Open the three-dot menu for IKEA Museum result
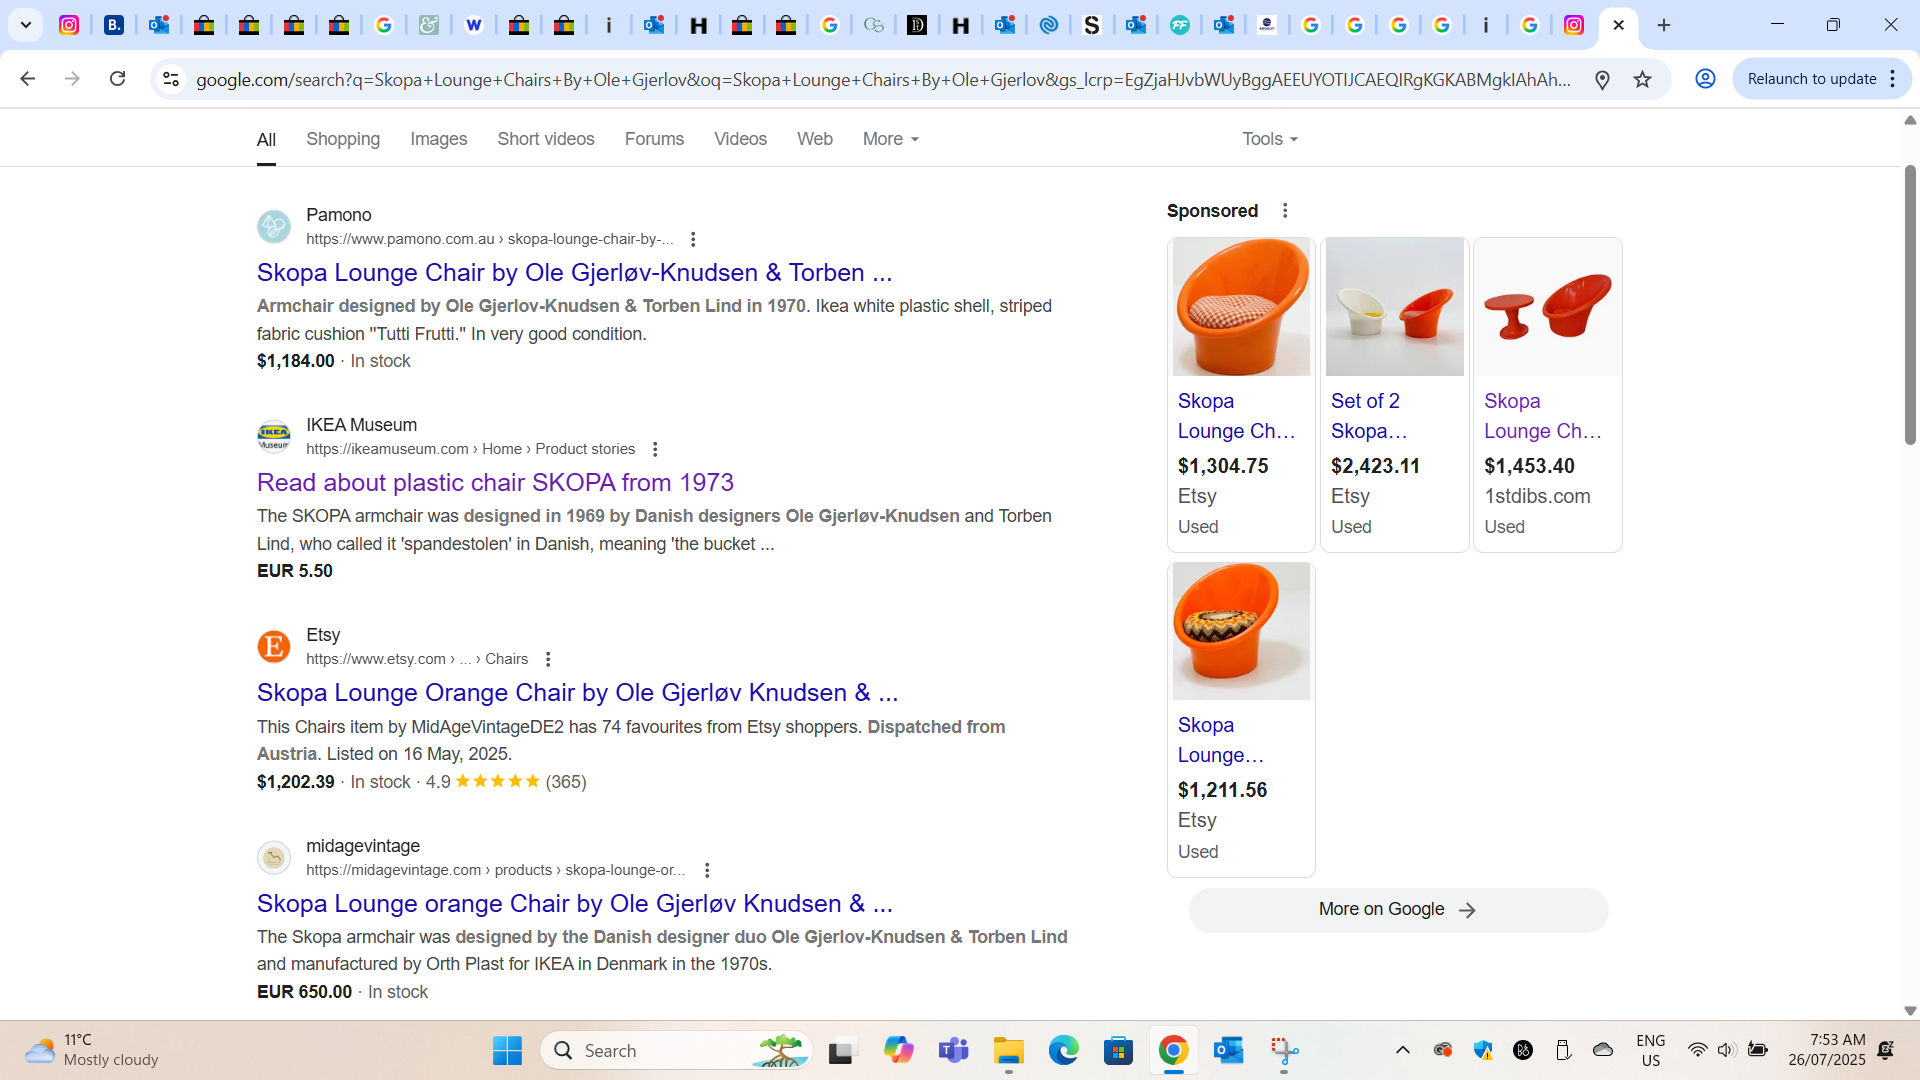This screenshot has width=1920, height=1080. [655, 449]
